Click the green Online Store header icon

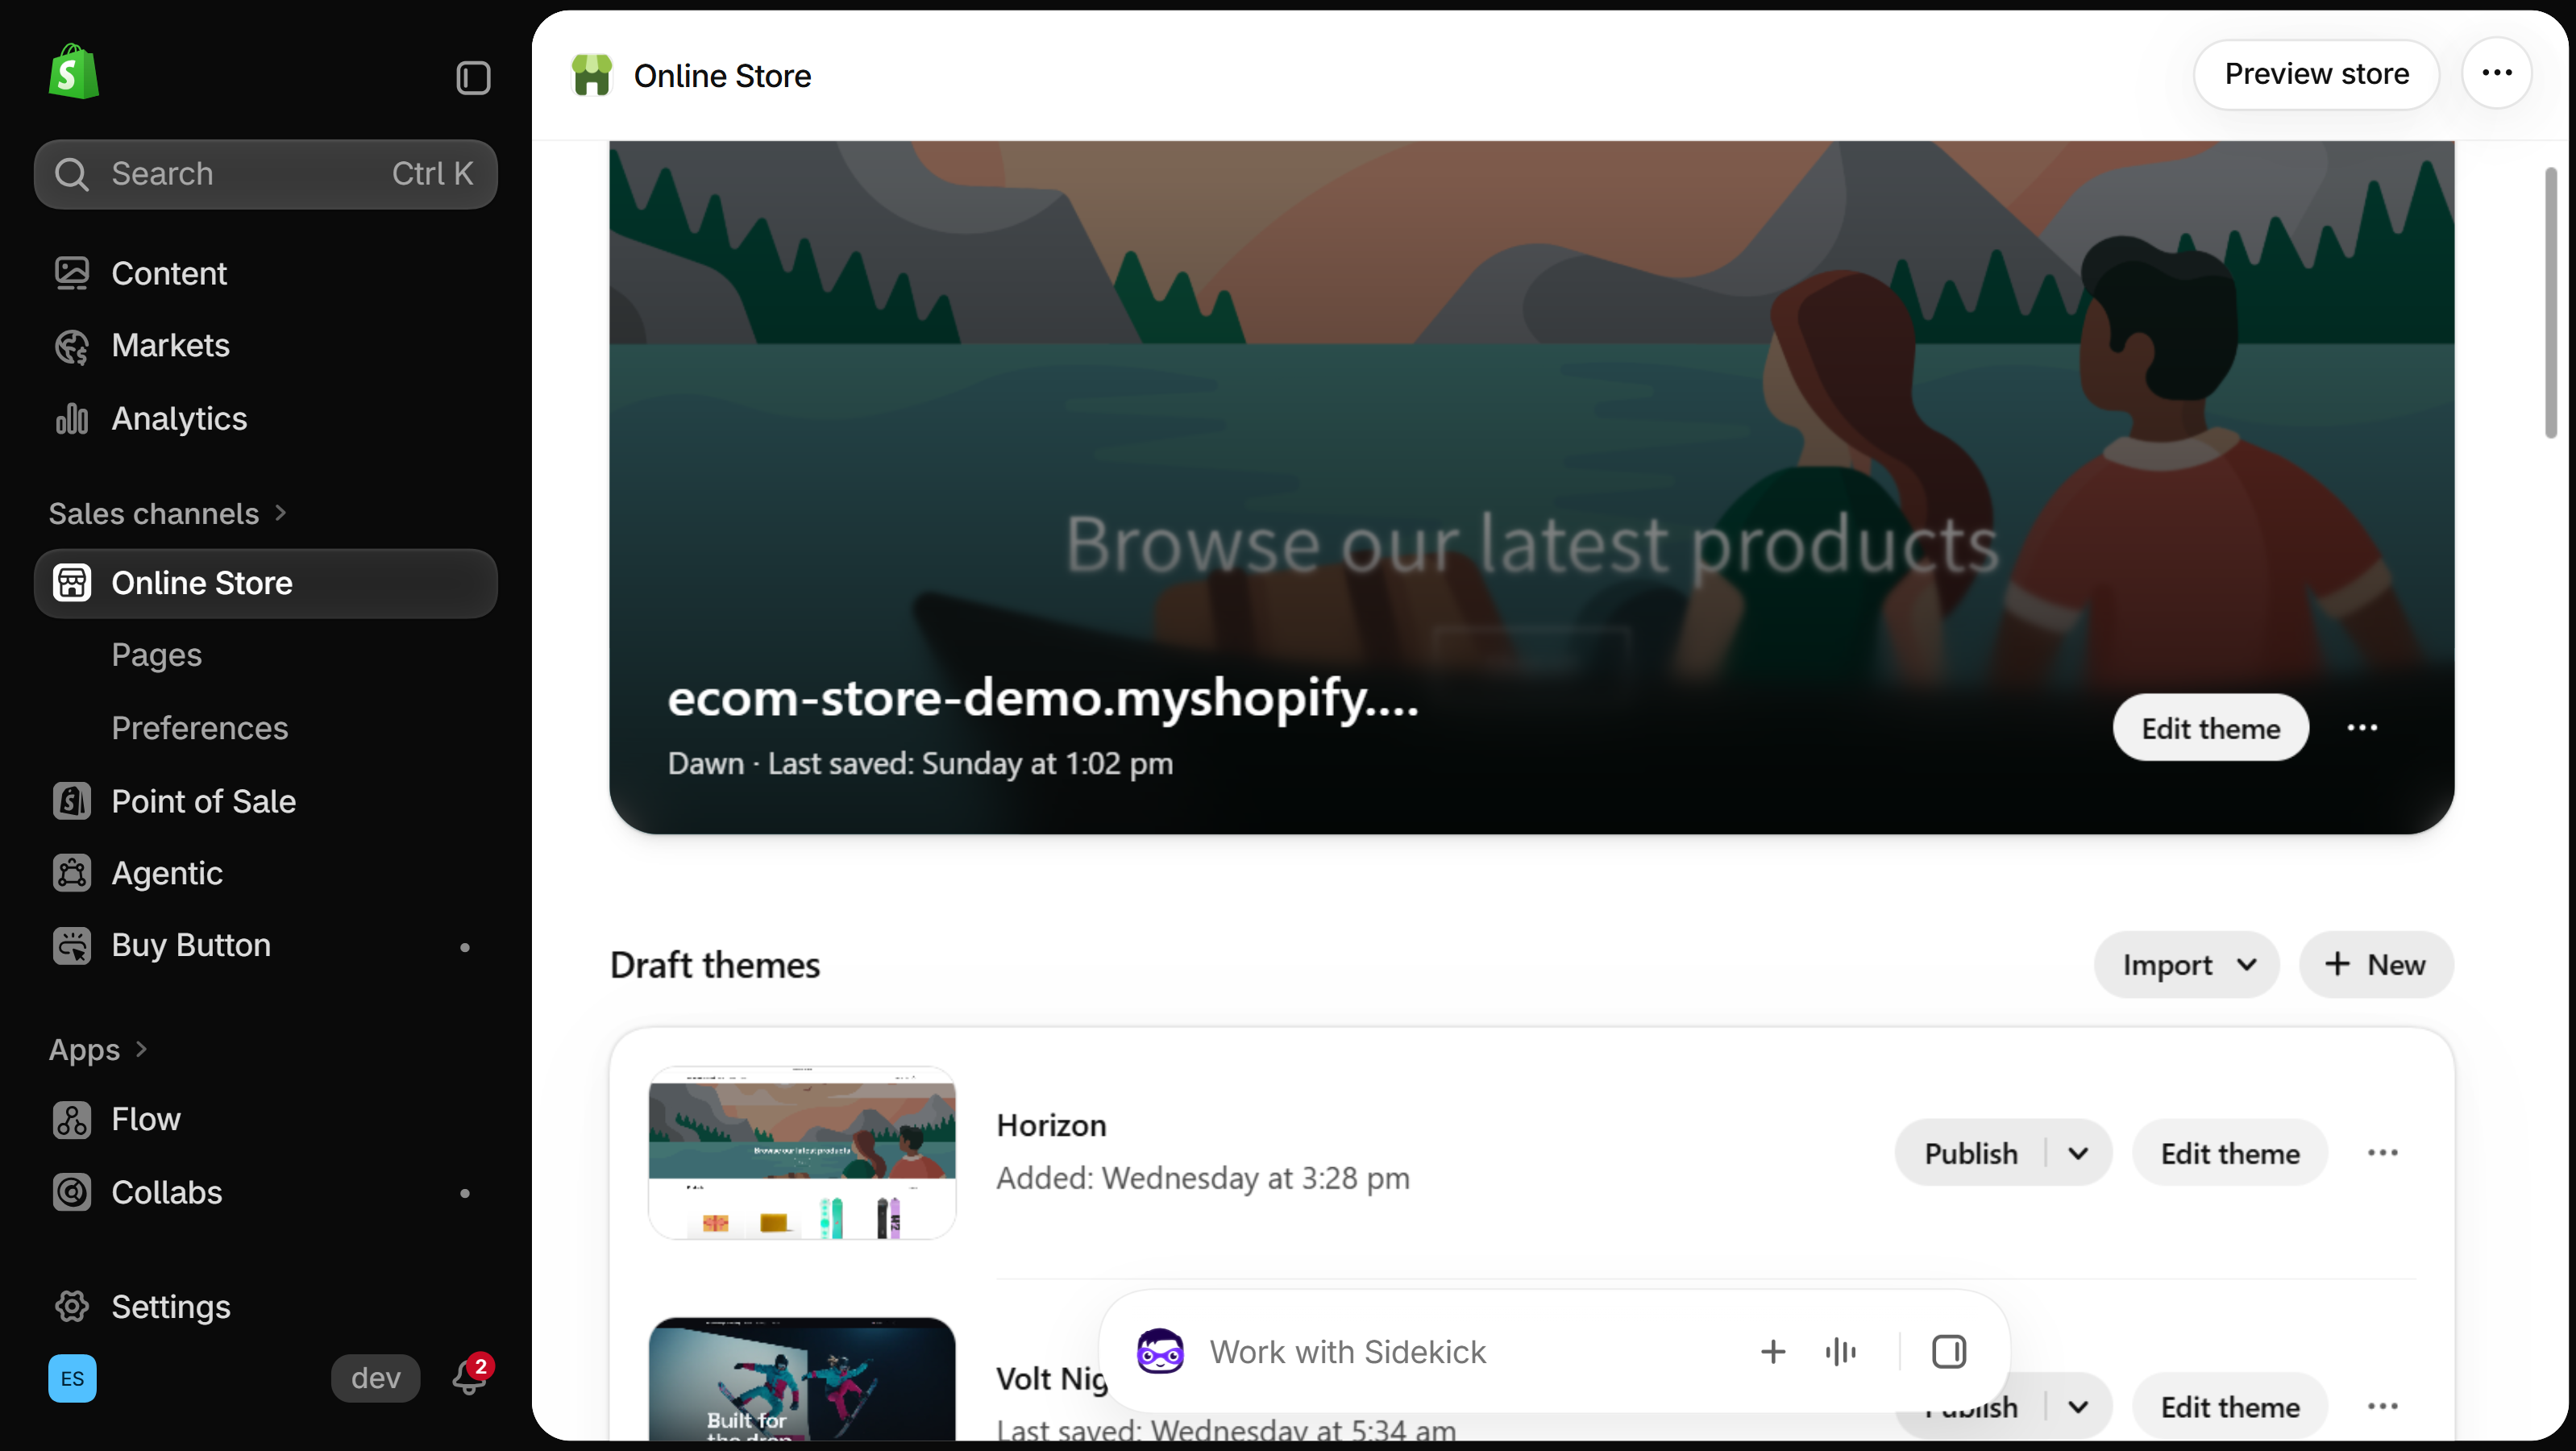(x=591, y=76)
